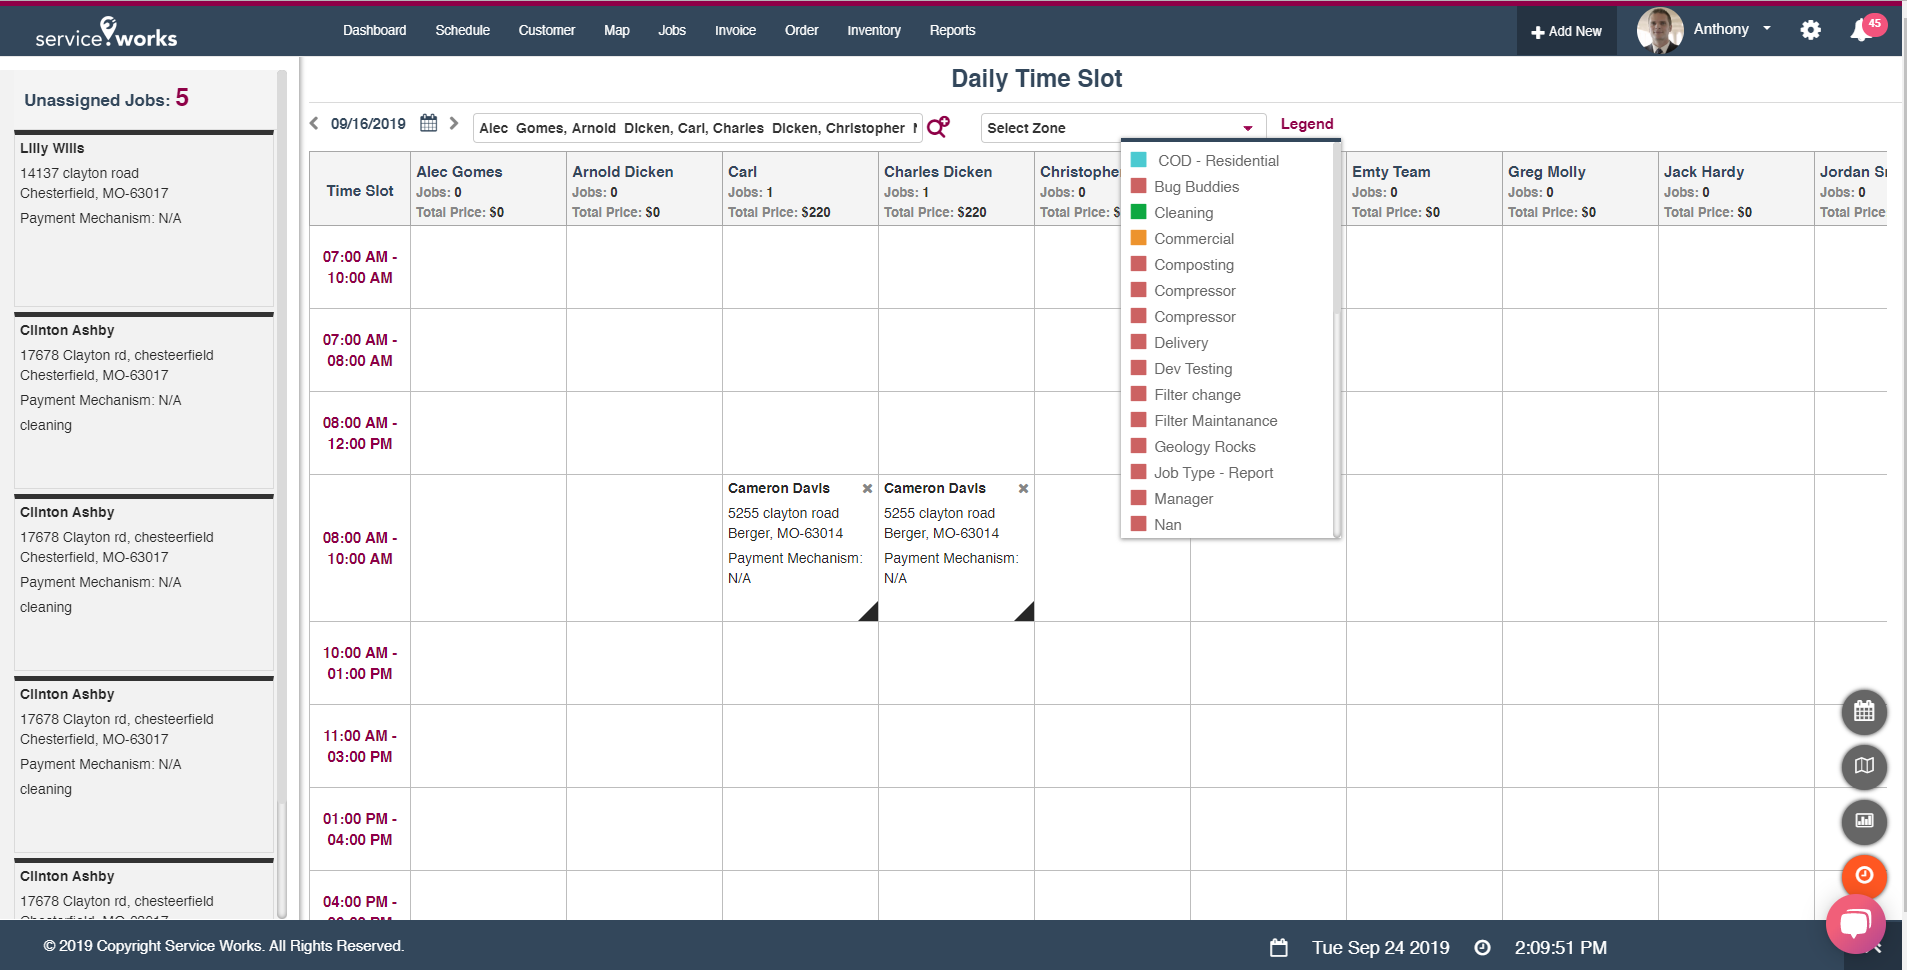Open the floating map view icon
The height and width of the screenshot is (970, 1907).
coord(1862,767)
